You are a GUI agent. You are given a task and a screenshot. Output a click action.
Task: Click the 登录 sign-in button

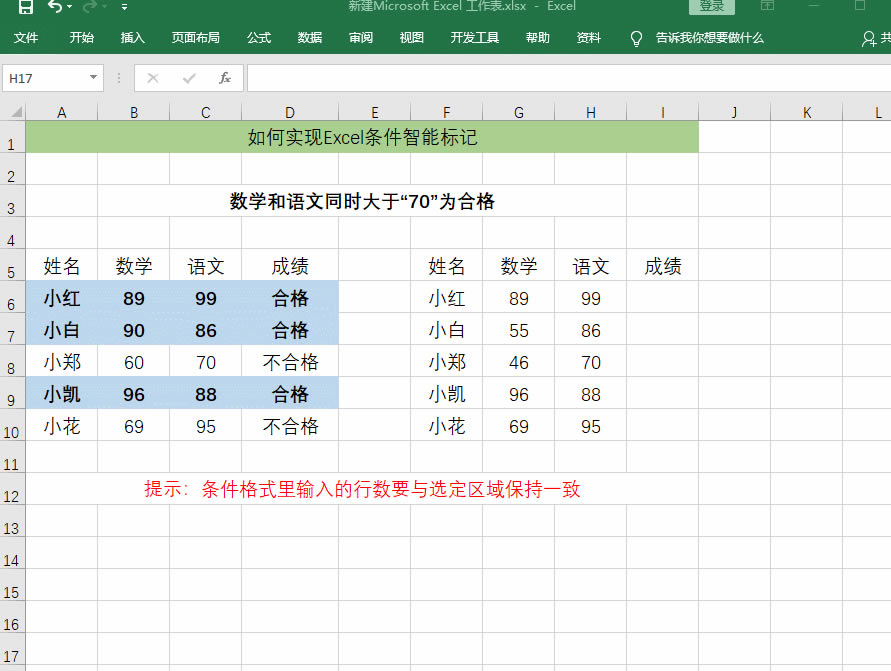[711, 7]
